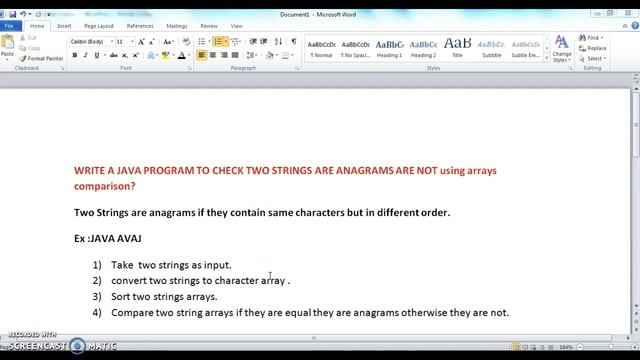The image size is (640, 360).
Task: Click the Change Styles icon
Action: click(x=562, y=48)
